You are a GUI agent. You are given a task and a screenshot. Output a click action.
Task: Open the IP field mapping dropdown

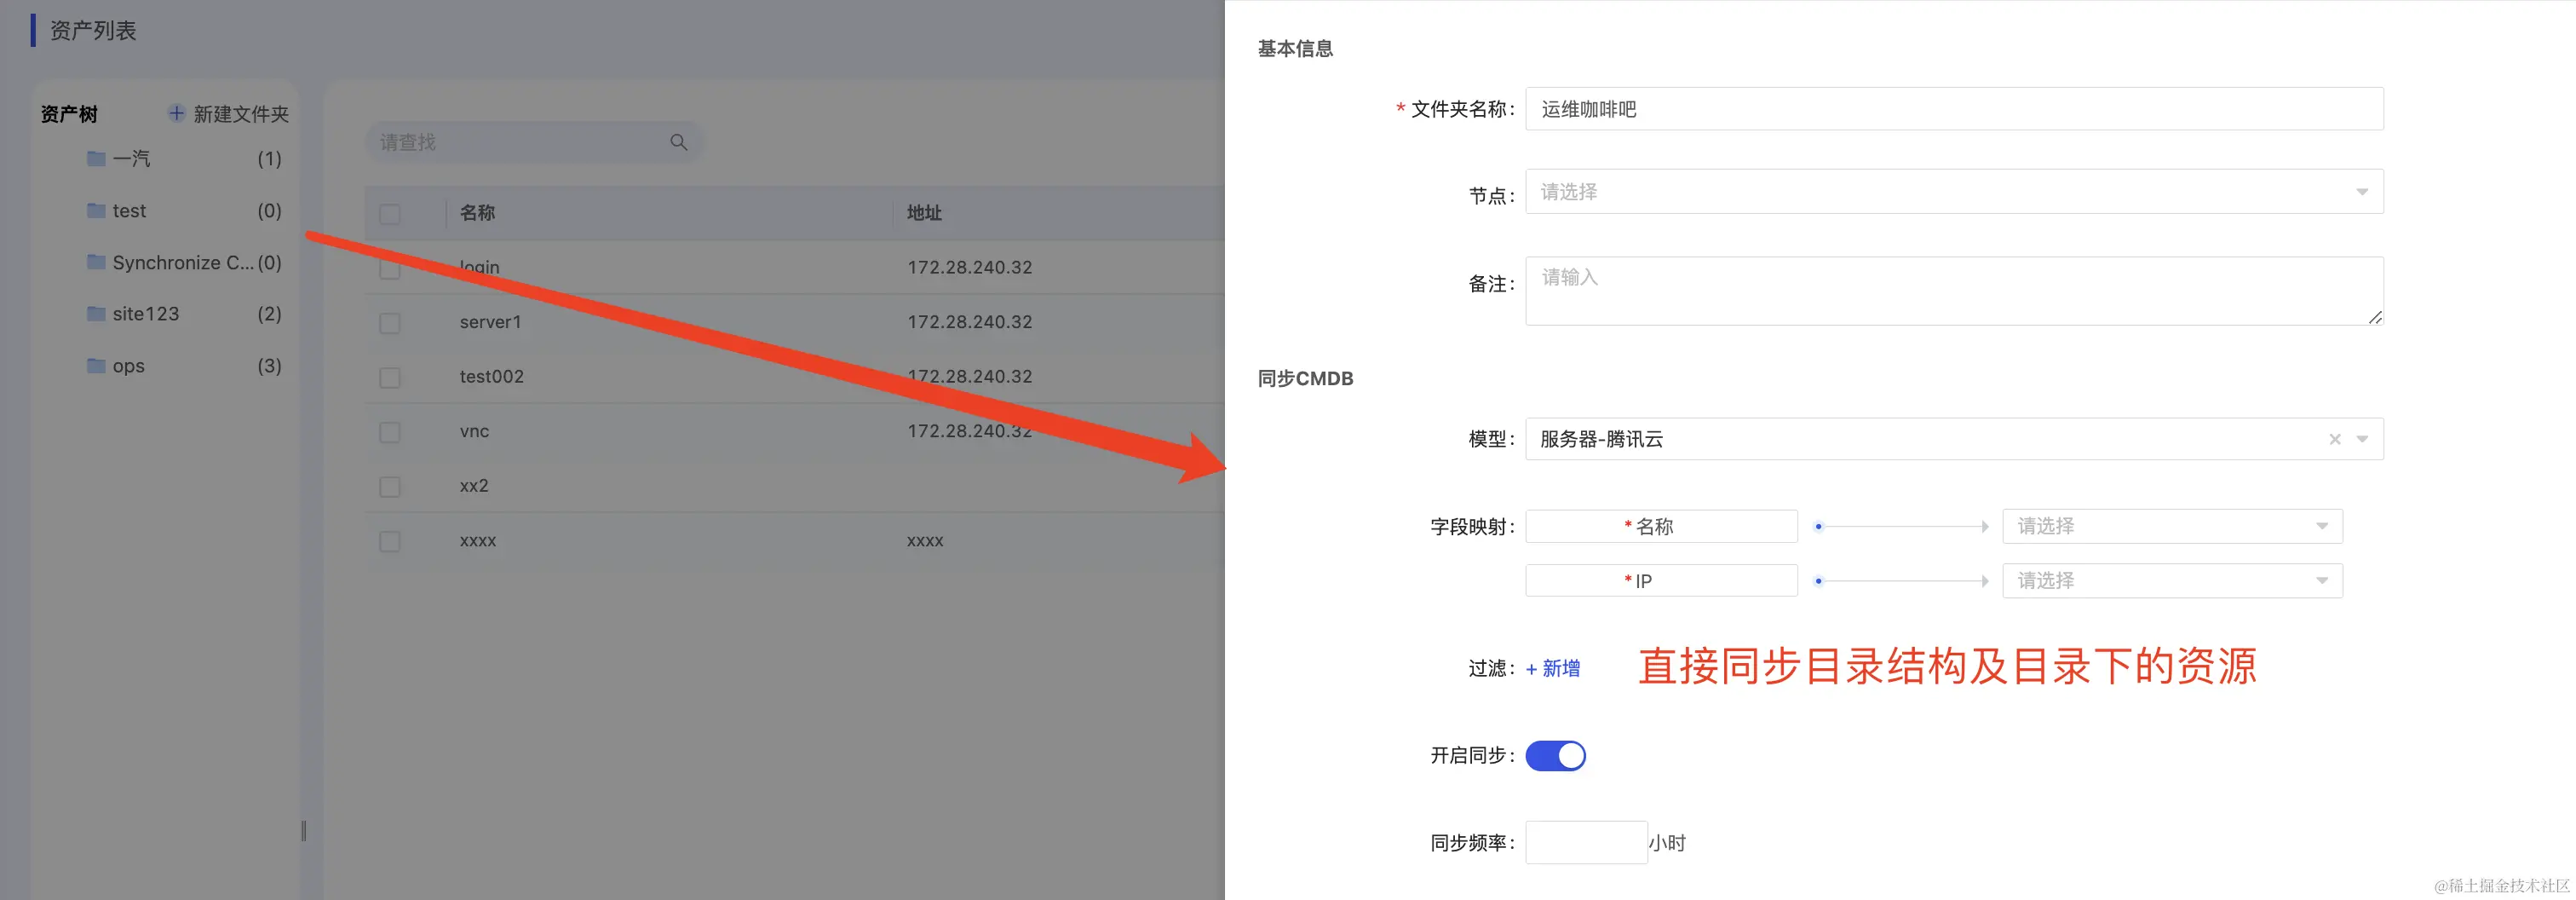coord(2172,580)
